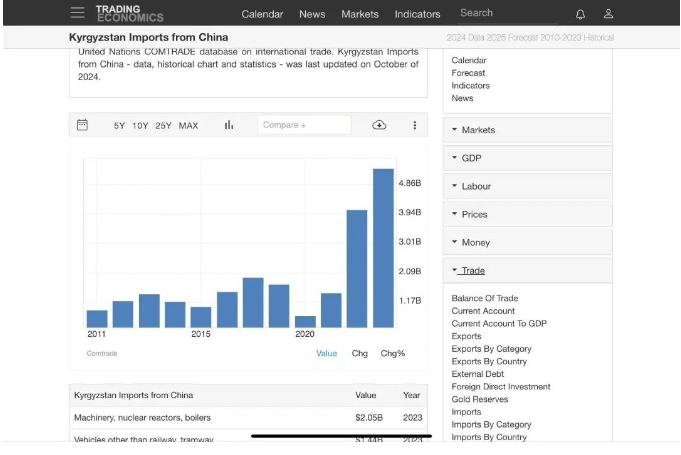
Task: Open sidebar Calendar link
Action: [469, 60]
